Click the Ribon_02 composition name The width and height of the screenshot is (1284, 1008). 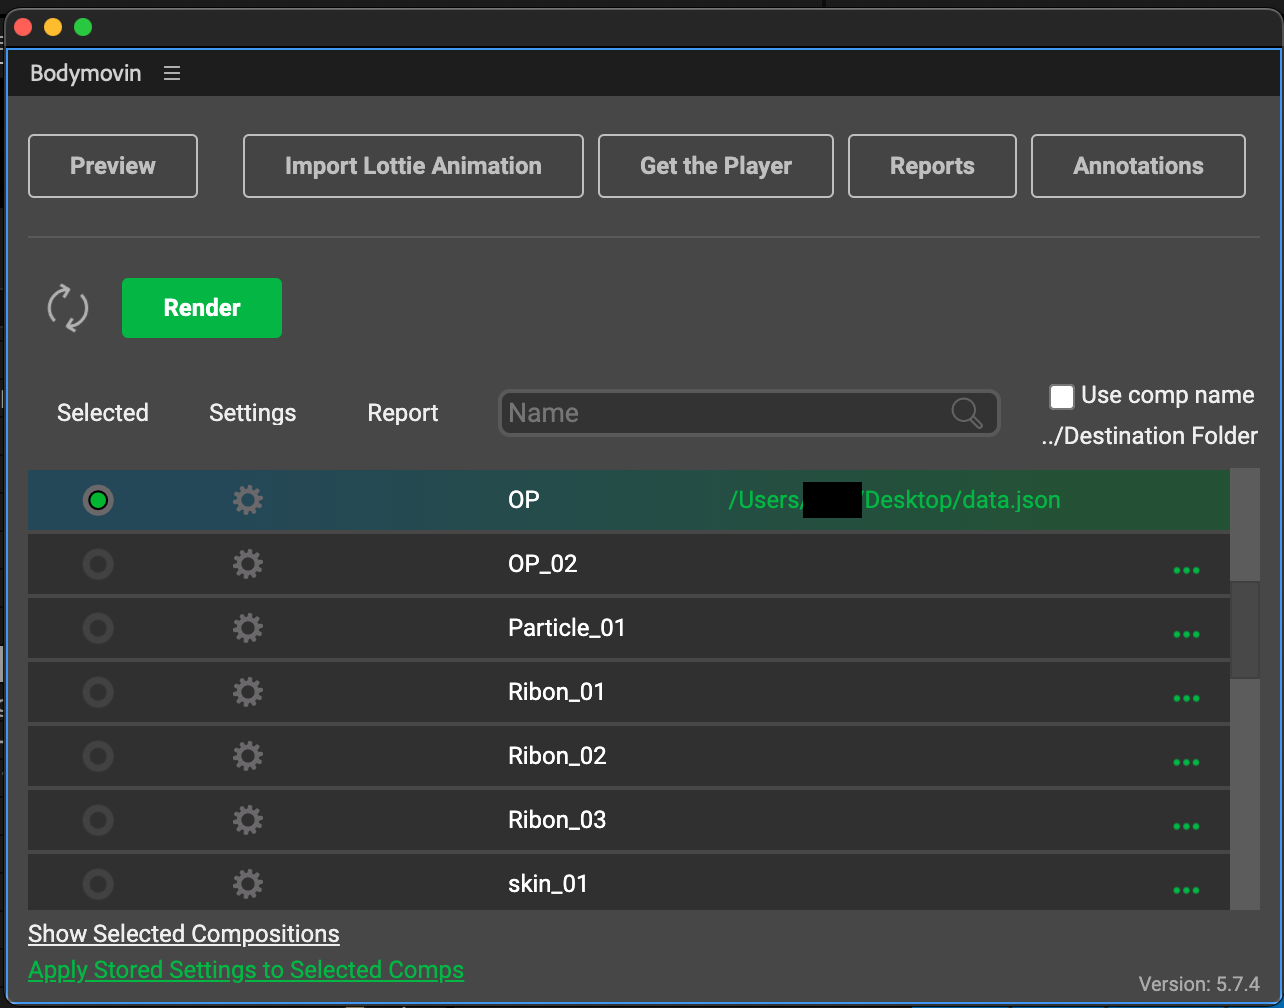(x=558, y=756)
